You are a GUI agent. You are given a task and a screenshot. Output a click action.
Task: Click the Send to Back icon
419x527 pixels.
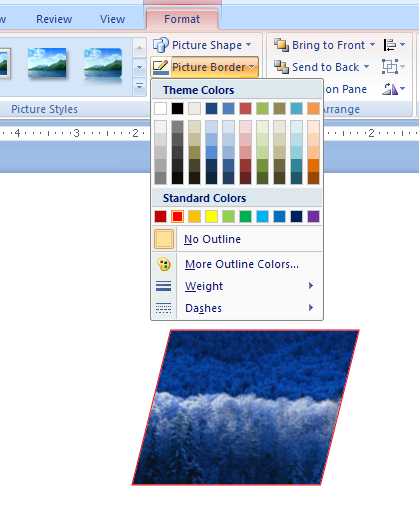pyautogui.click(x=281, y=67)
